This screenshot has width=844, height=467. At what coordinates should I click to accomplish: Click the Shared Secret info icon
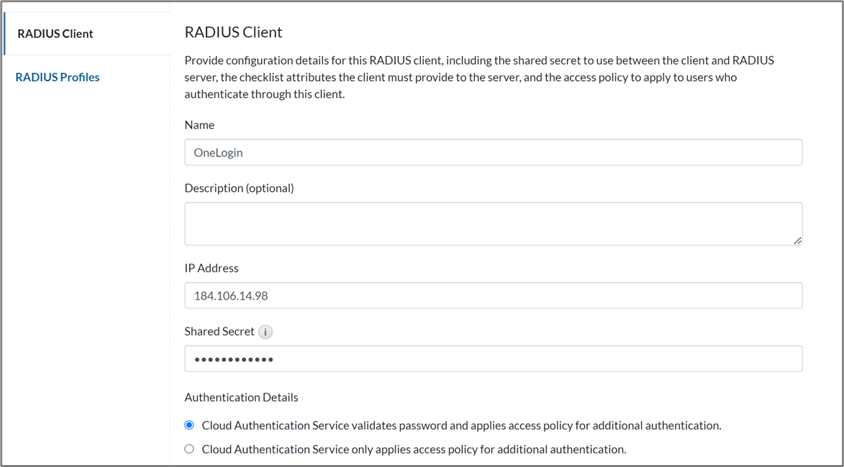click(265, 332)
